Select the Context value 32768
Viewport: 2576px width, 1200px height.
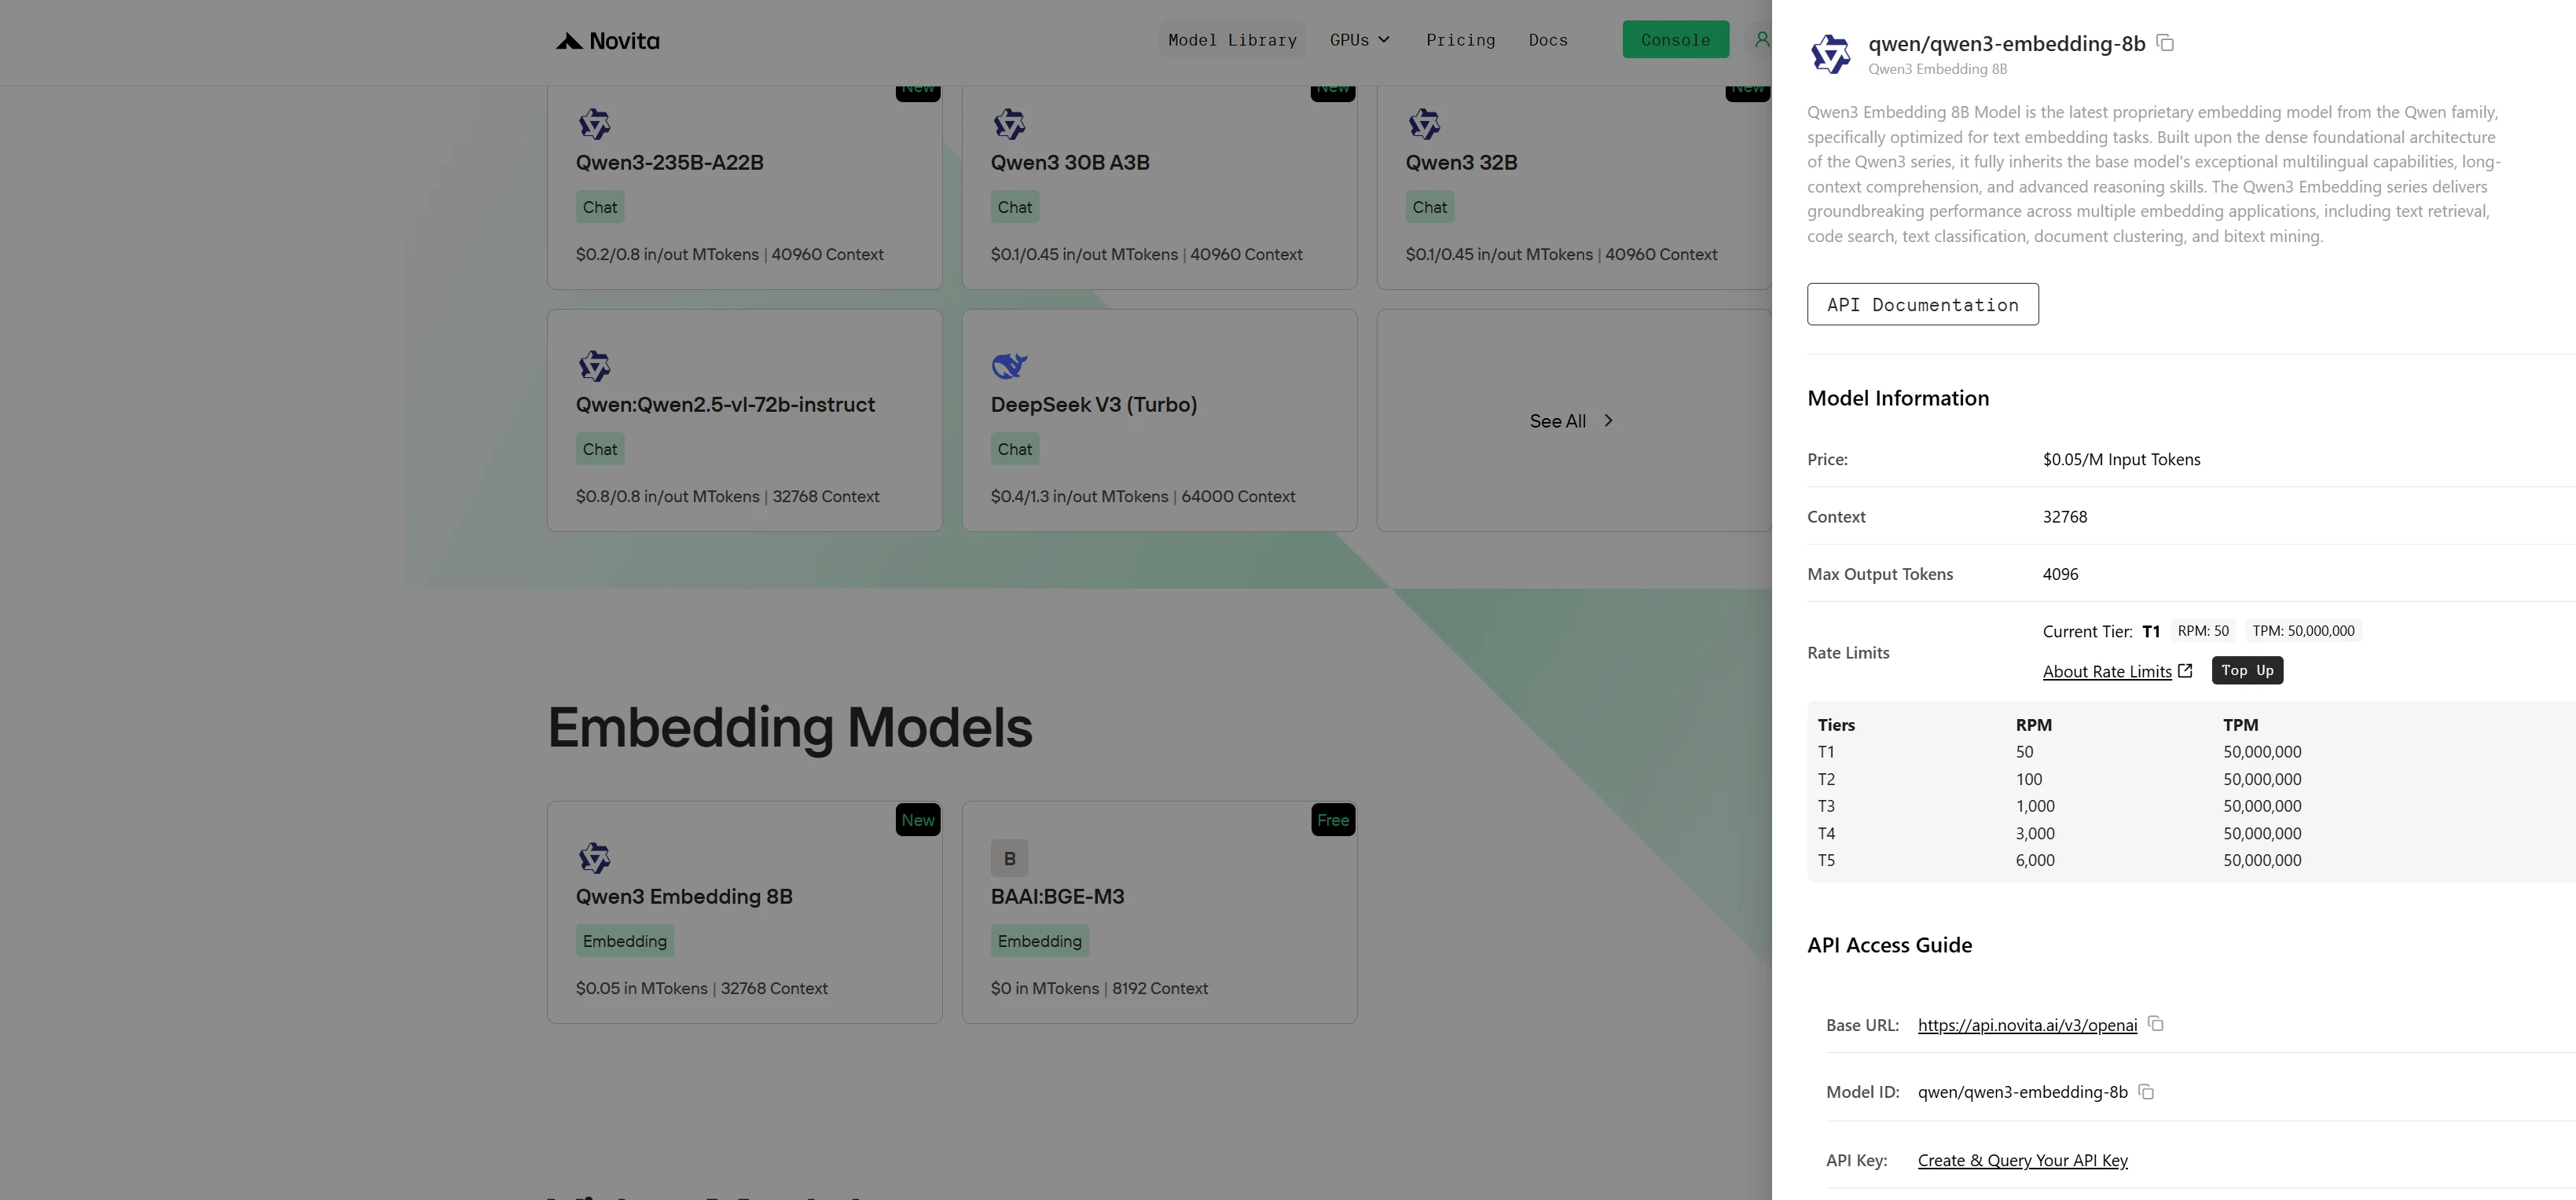[2064, 516]
